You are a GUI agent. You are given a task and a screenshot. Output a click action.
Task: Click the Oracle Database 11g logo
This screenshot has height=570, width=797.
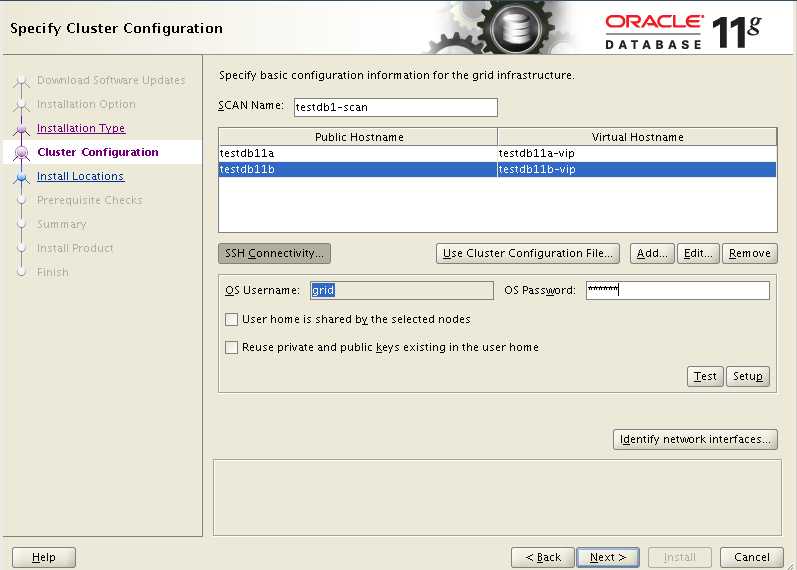683,32
